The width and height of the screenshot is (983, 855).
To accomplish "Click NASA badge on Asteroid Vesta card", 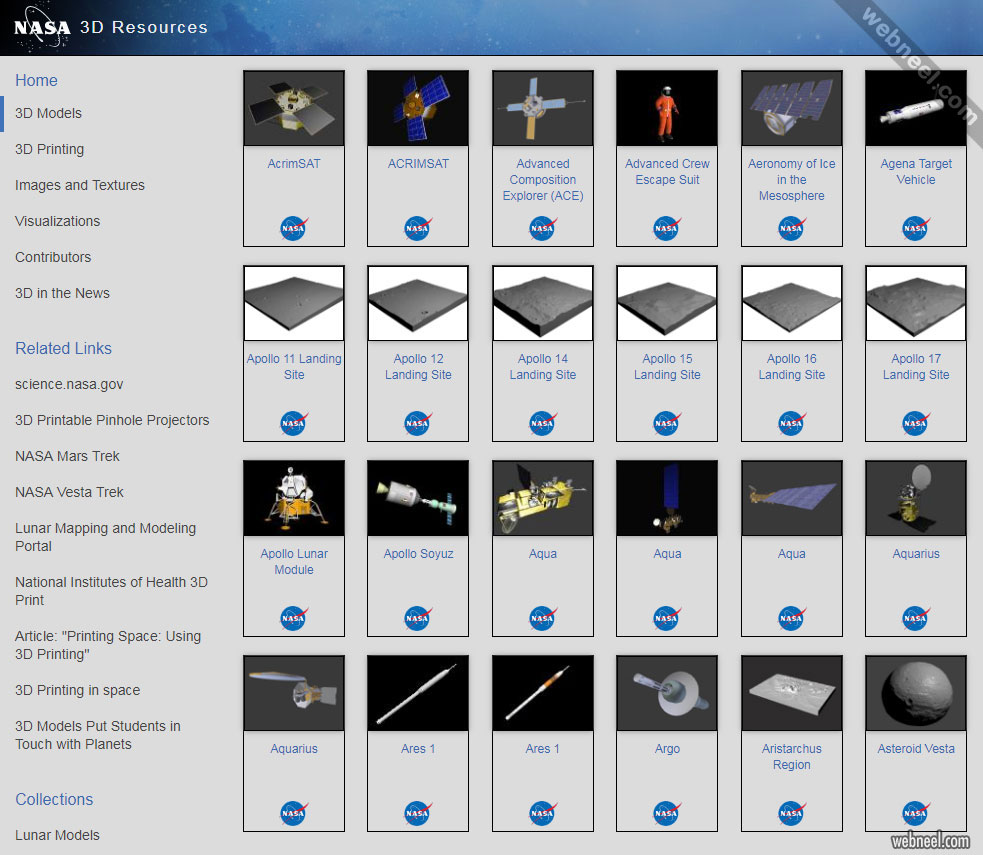I will pyautogui.click(x=915, y=813).
